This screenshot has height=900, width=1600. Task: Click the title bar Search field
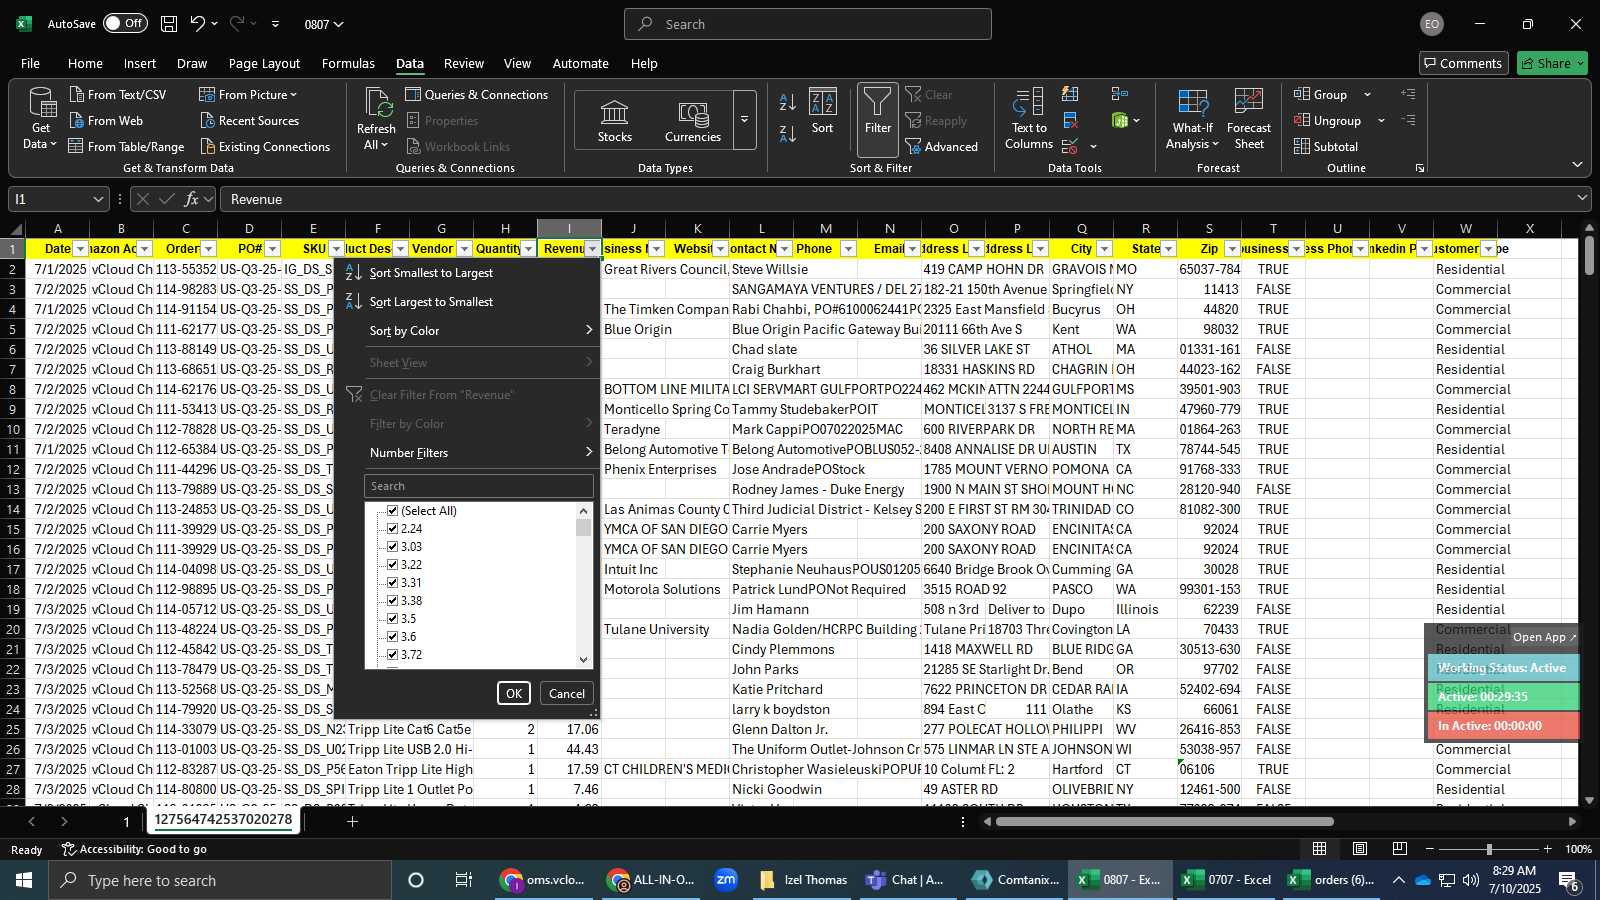coord(808,24)
